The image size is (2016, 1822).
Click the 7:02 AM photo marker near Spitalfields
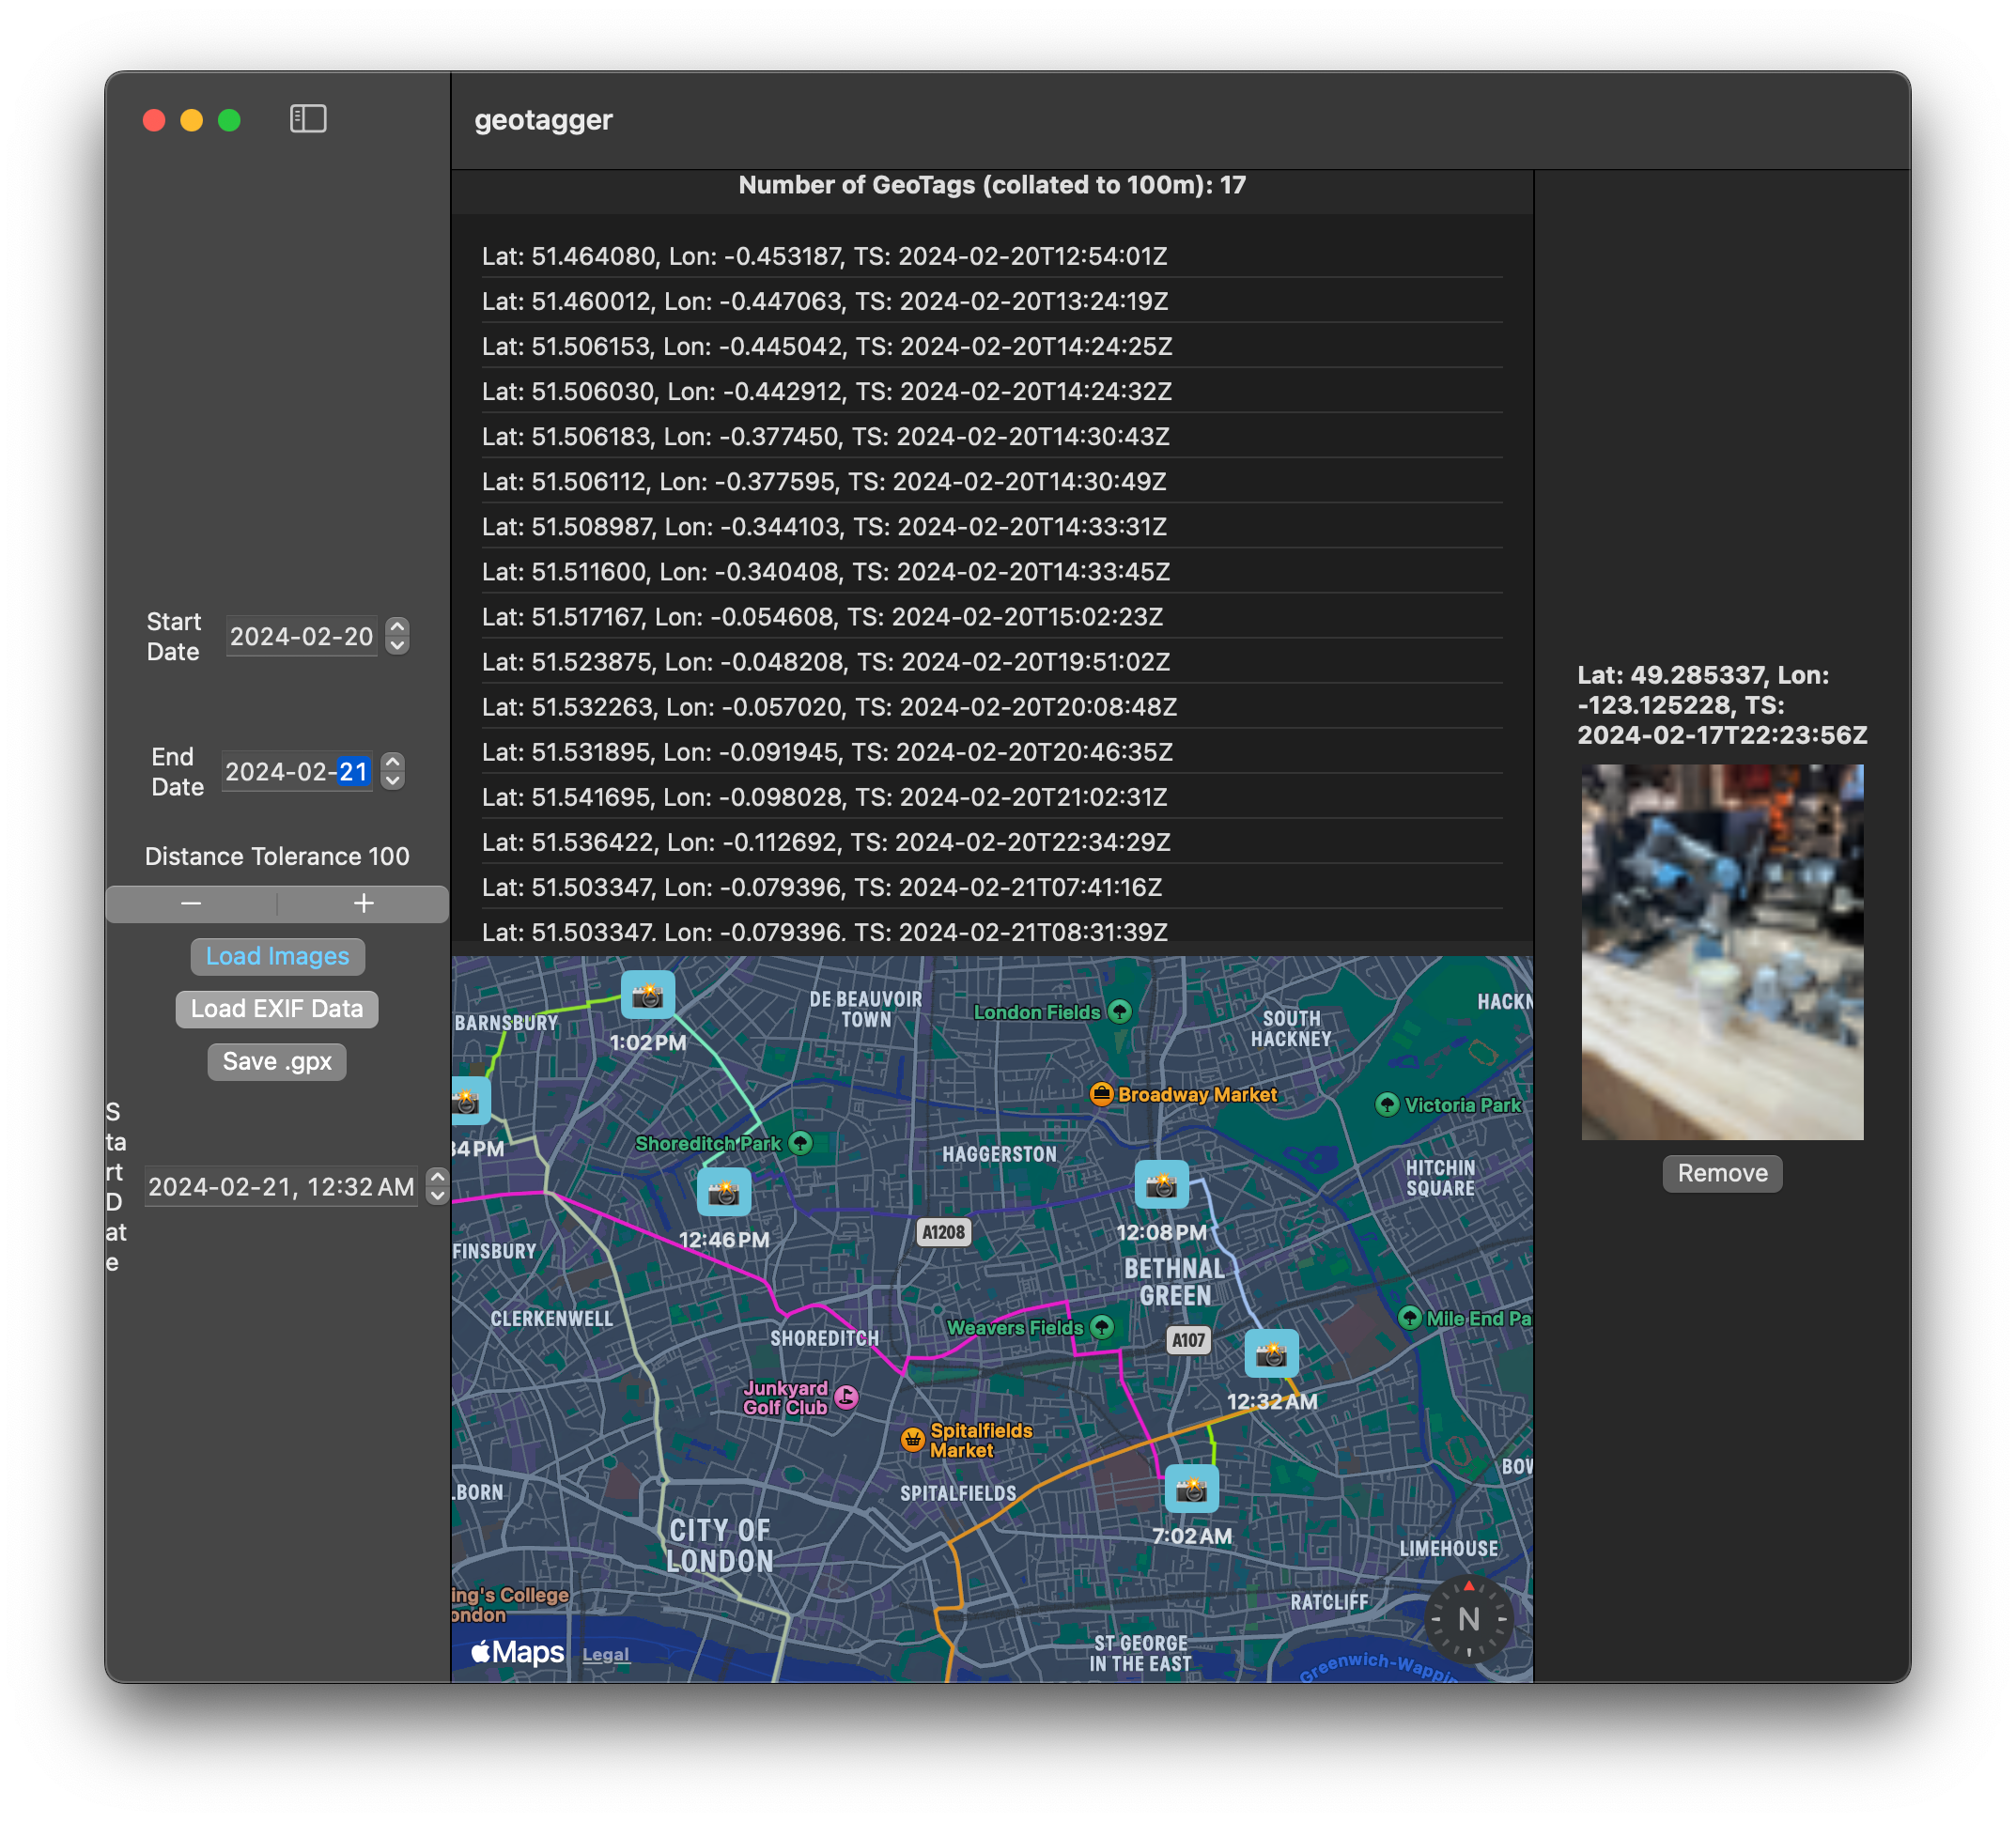[1192, 1489]
